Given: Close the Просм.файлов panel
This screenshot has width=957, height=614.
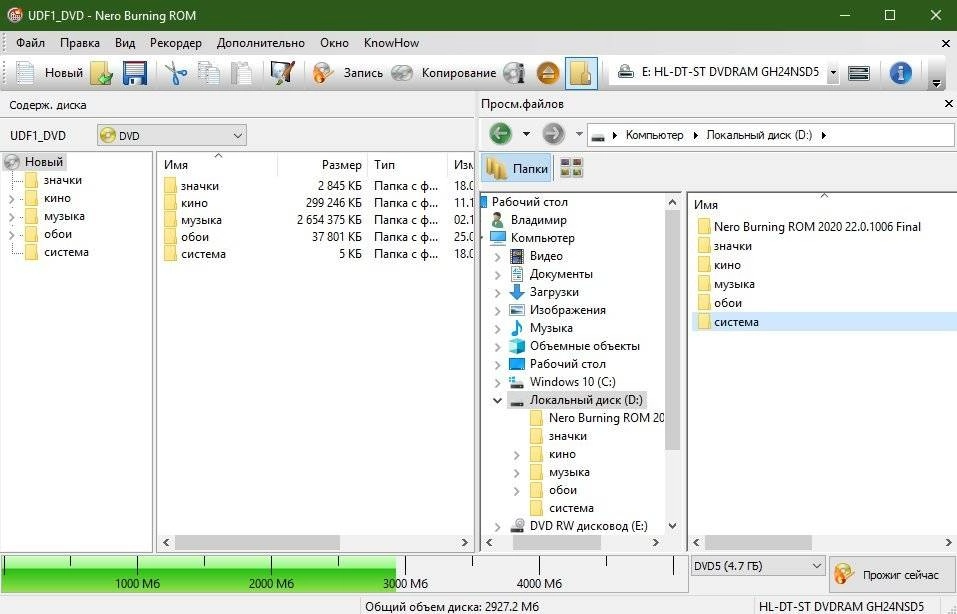Looking at the screenshot, I should [x=948, y=104].
